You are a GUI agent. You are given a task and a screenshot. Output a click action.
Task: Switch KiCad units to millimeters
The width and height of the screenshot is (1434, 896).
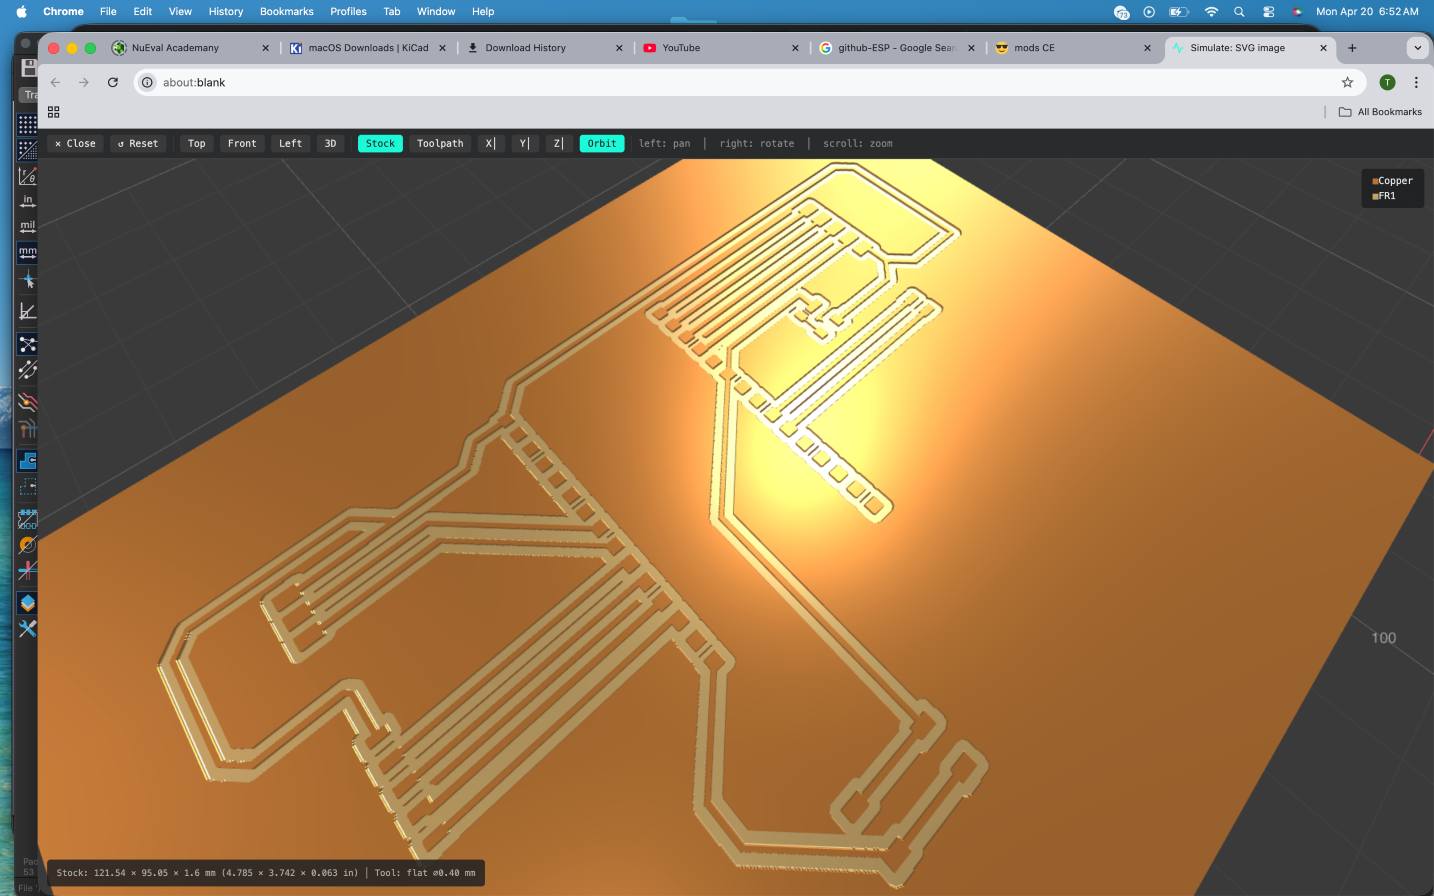(28, 253)
